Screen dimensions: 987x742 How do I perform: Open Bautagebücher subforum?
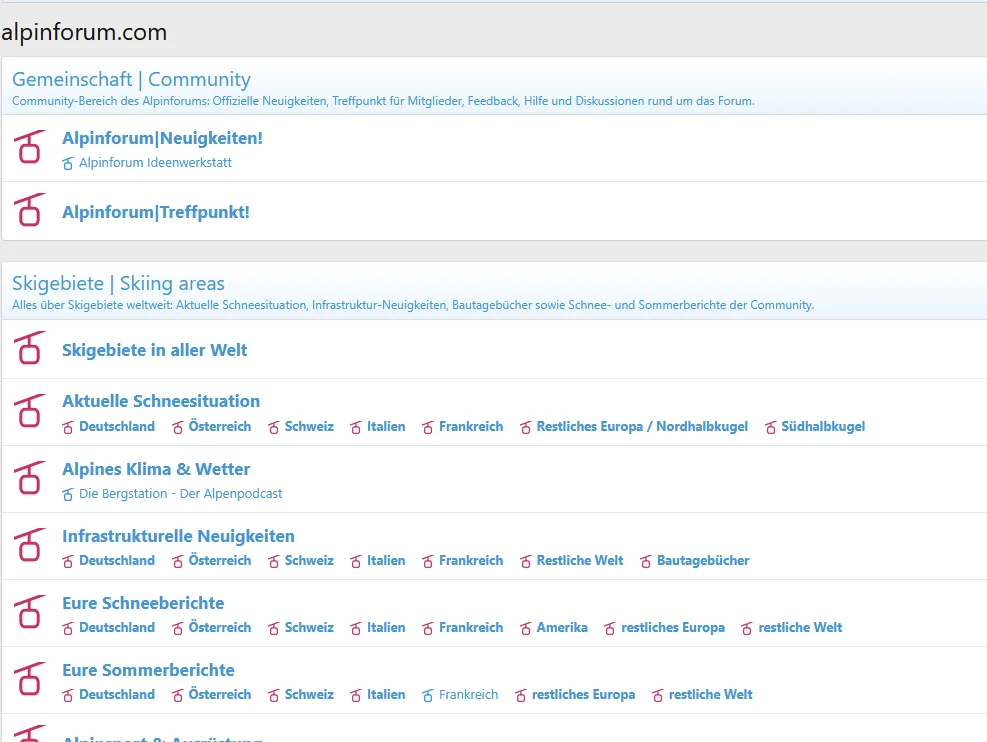(x=703, y=561)
